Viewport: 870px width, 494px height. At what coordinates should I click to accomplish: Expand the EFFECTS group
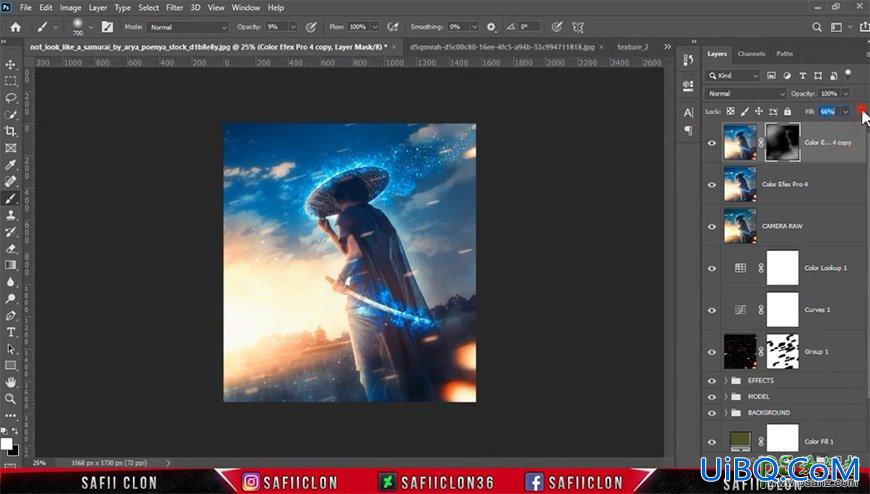click(726, 381)
